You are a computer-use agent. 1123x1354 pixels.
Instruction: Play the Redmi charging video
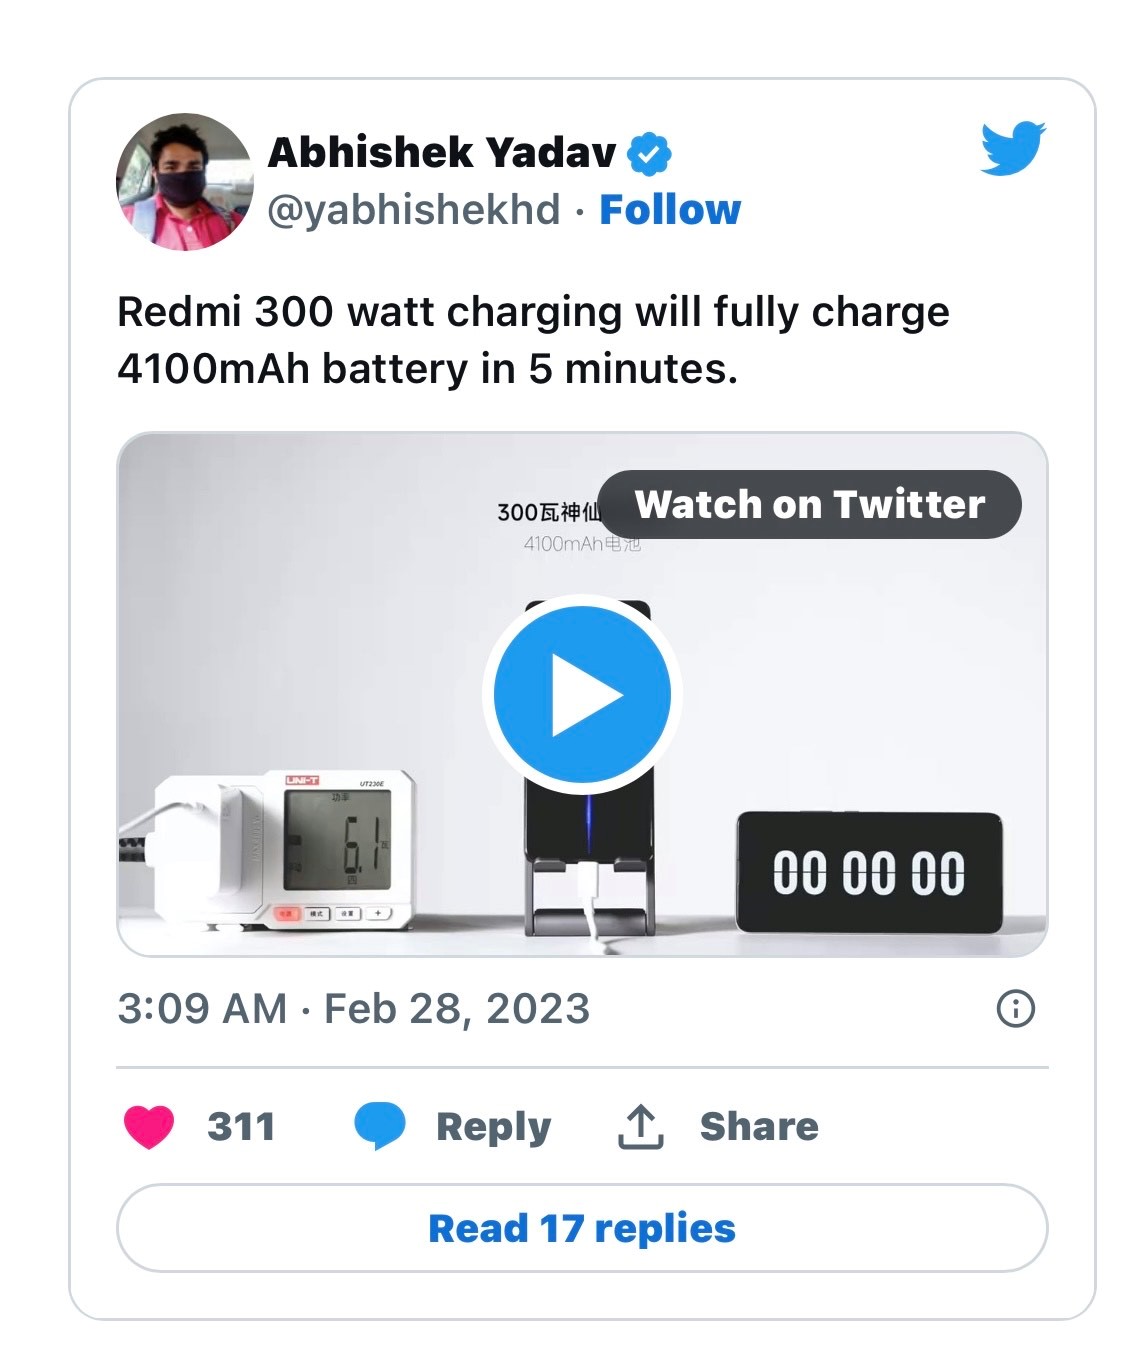tap(582, 694)
